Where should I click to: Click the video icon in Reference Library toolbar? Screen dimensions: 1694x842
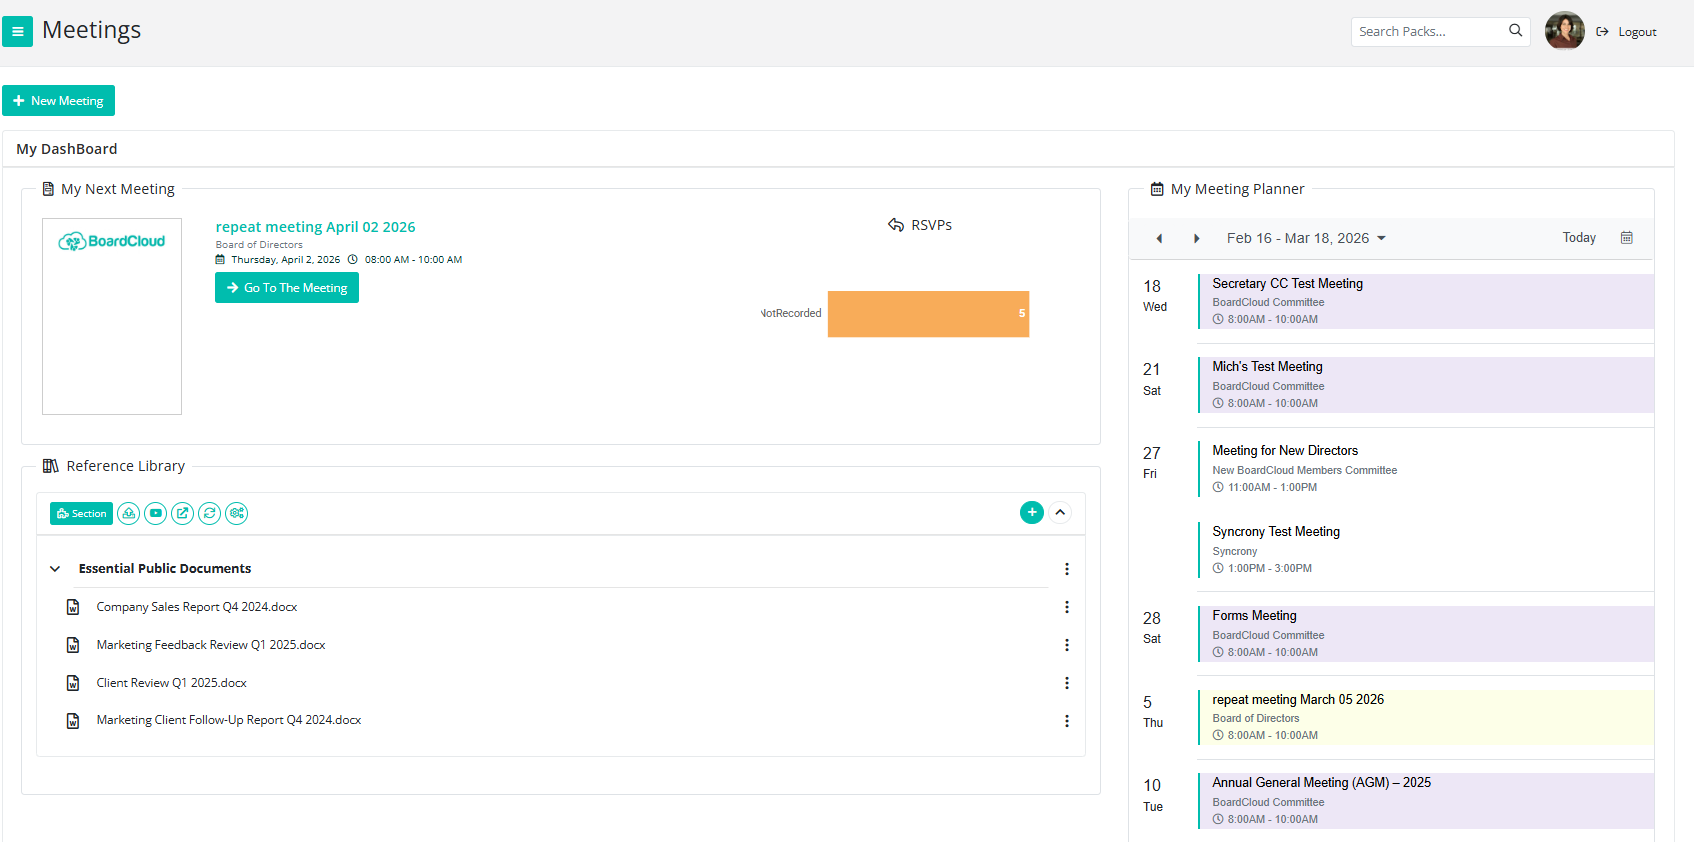click(155, 514)
